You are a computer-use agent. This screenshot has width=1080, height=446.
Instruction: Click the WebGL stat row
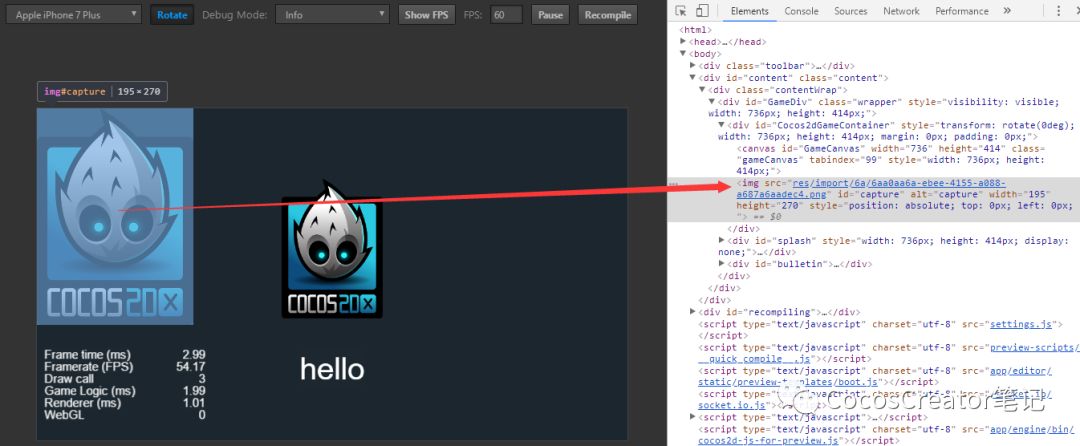[125, 415]
